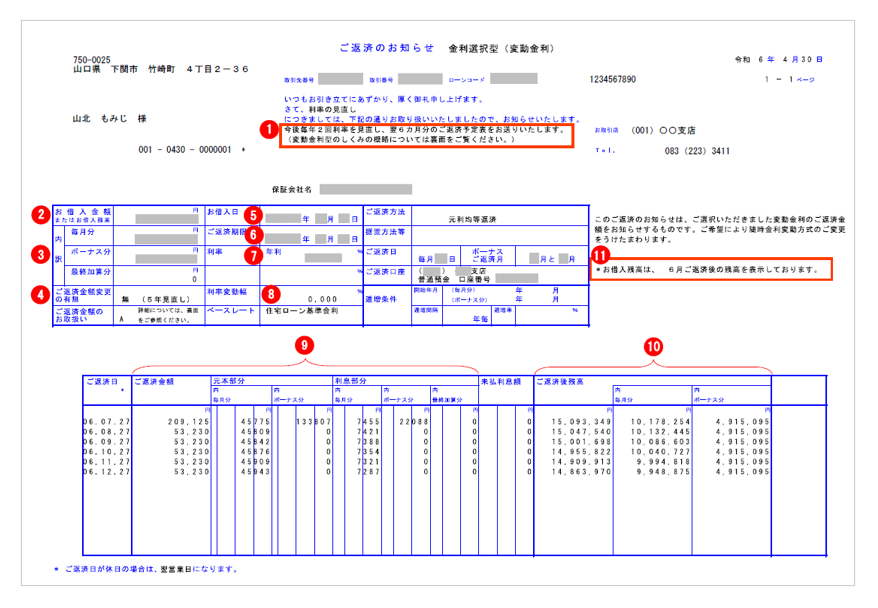The image size is (878, 608).
Task: Select the 最終加算分 row label
Action: 91,272
